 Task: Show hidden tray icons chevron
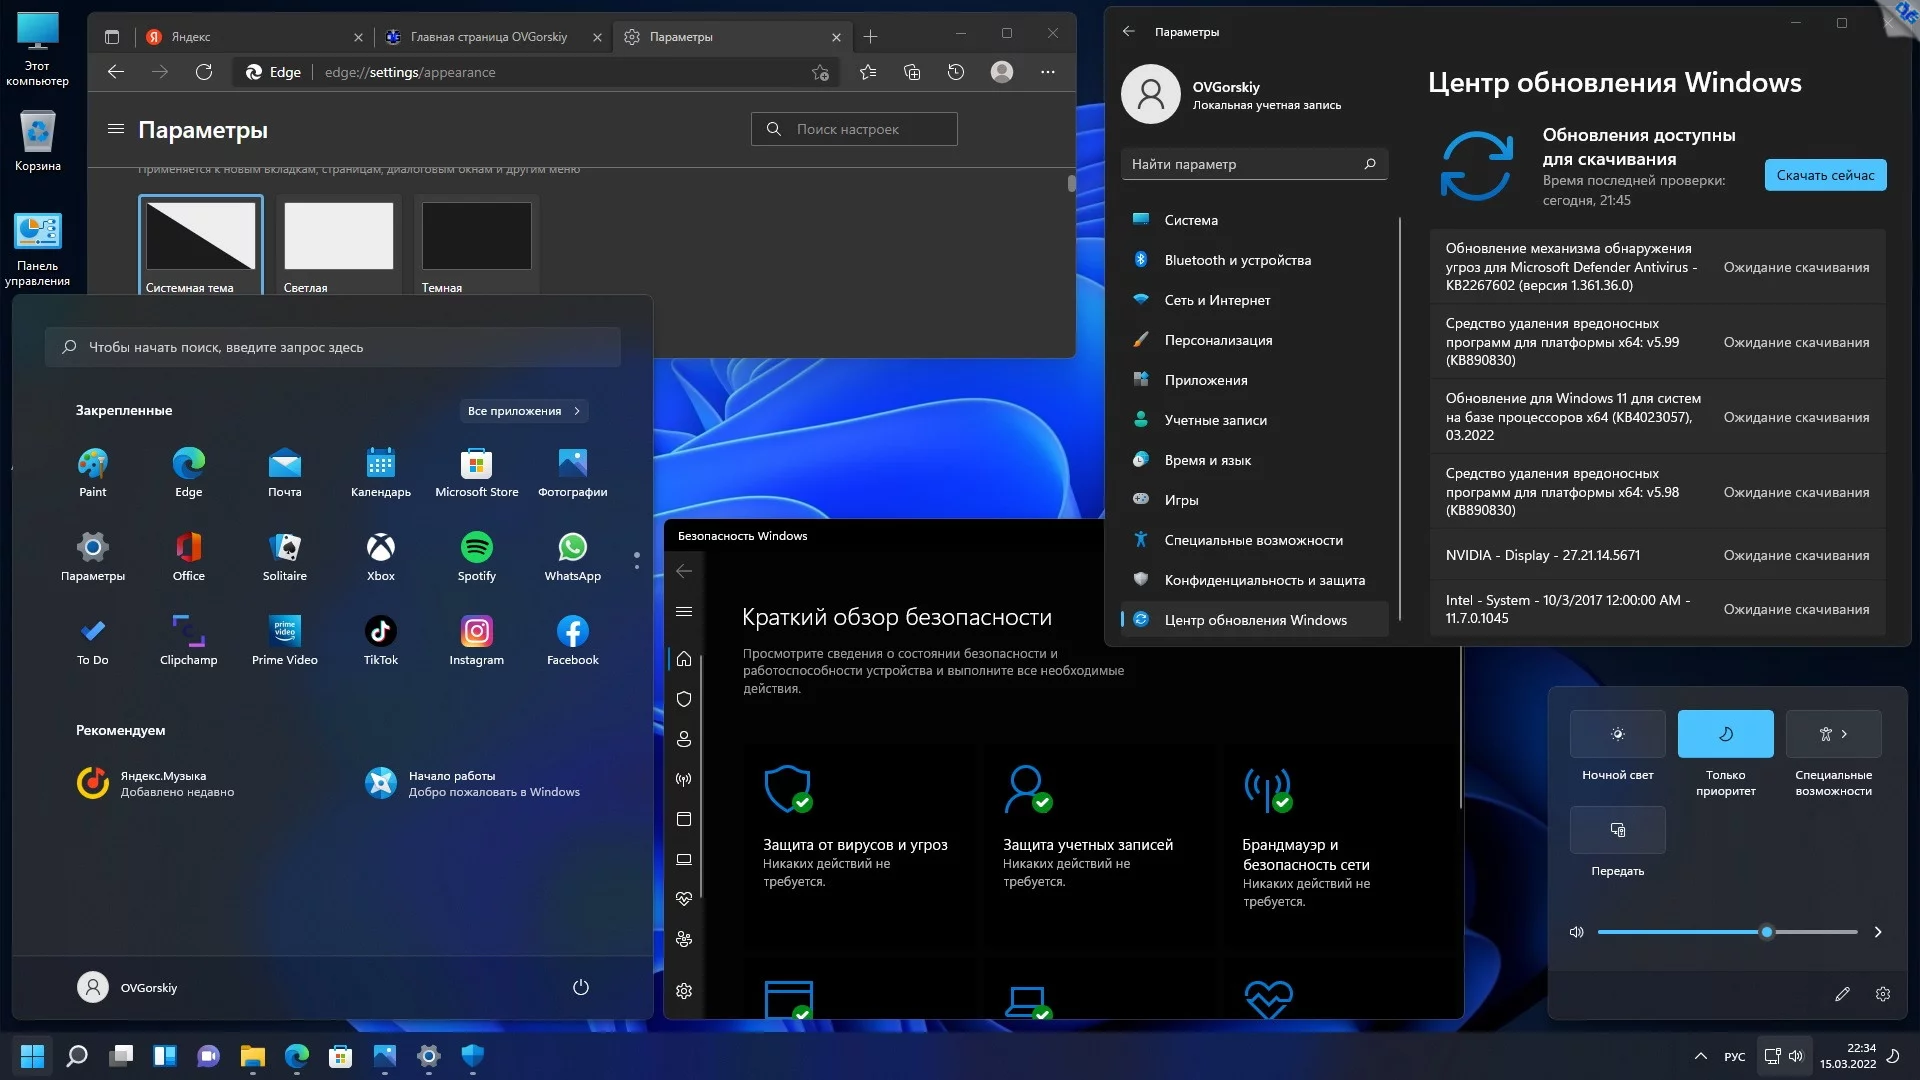point(1700,1056)
